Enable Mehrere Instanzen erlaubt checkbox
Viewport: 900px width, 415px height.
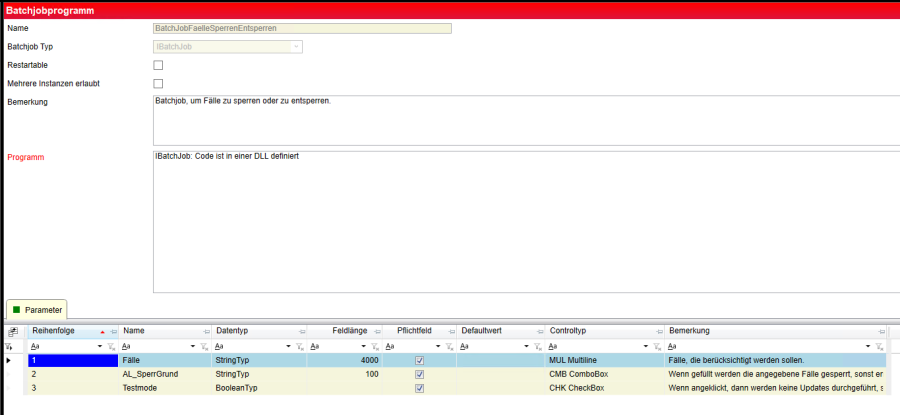[158, 84]
